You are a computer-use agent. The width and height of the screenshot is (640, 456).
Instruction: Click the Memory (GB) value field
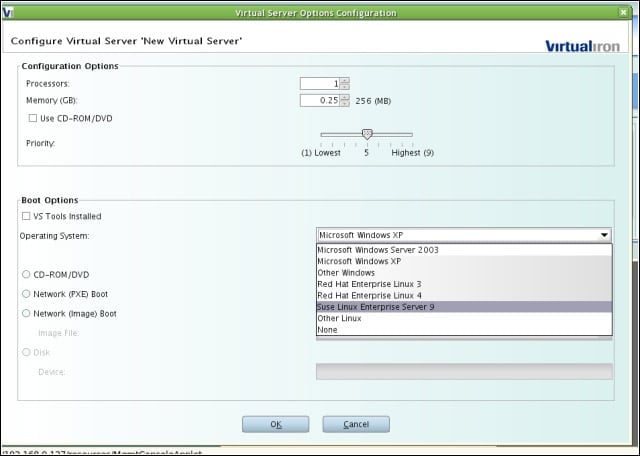pyautogui.click(x=320, y=100)
